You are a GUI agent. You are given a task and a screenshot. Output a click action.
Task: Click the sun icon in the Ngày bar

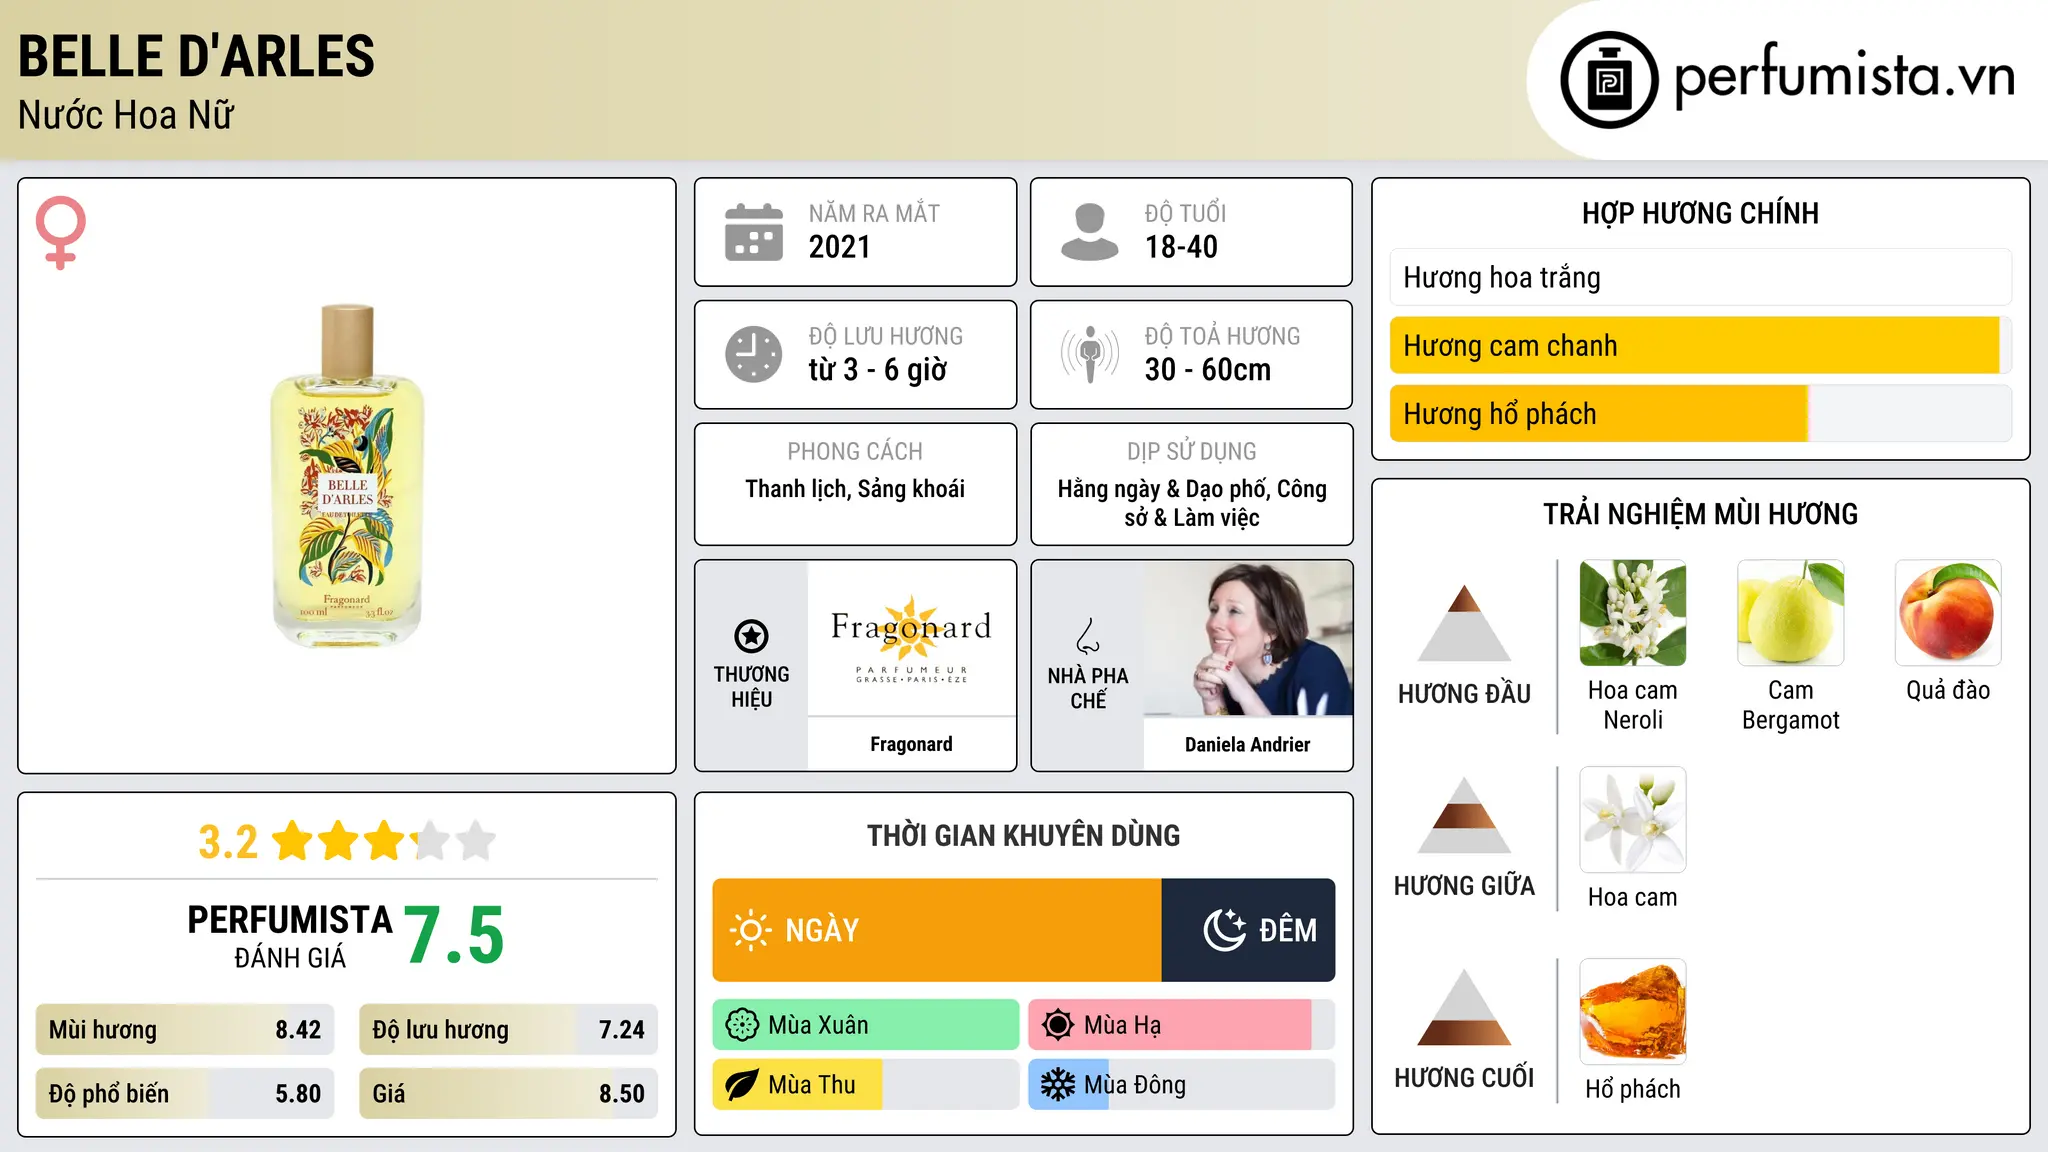[750, 930]
